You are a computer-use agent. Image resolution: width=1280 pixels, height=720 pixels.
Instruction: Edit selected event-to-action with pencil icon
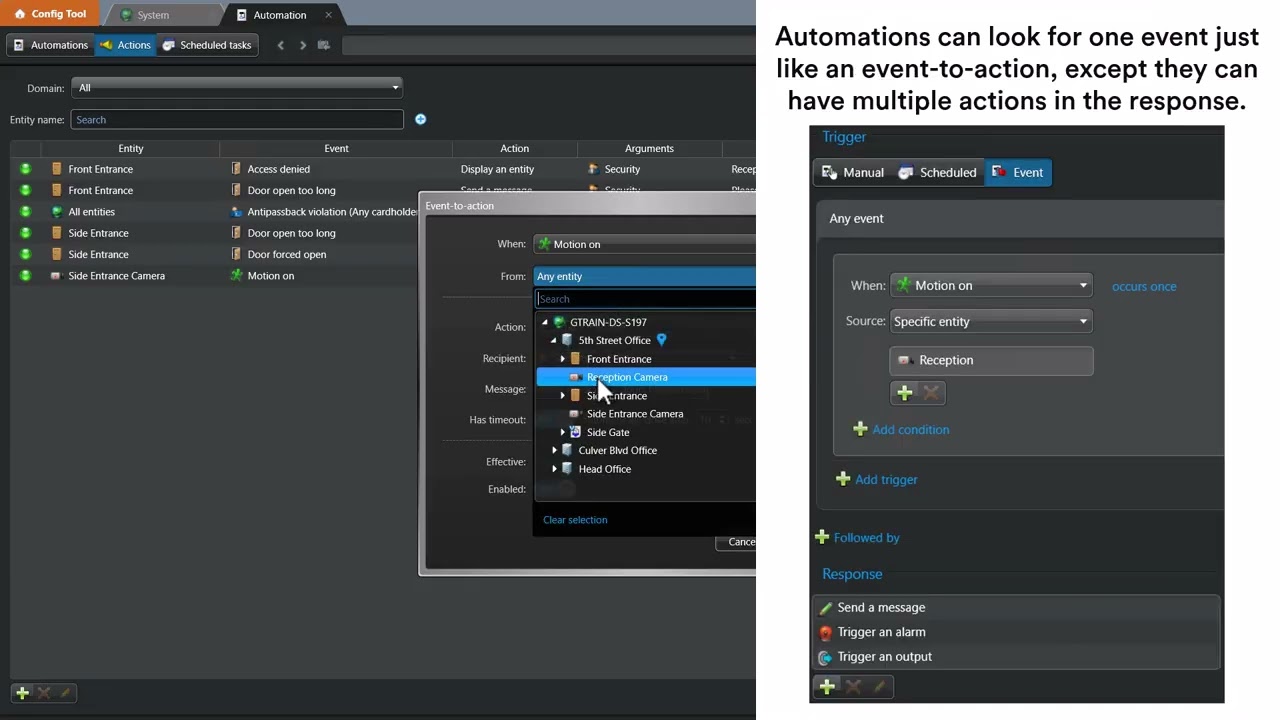click(66, 692)
